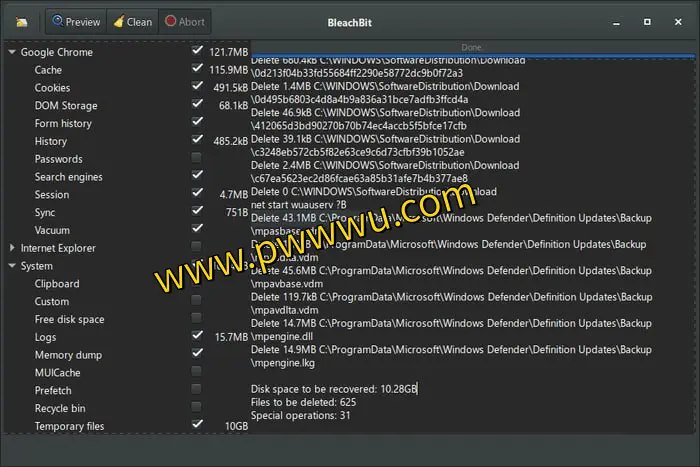Image resolution: width=700 pixels, height=467 pixels.
Task: Select the Logs row label
Action: [x=46, y=338]
